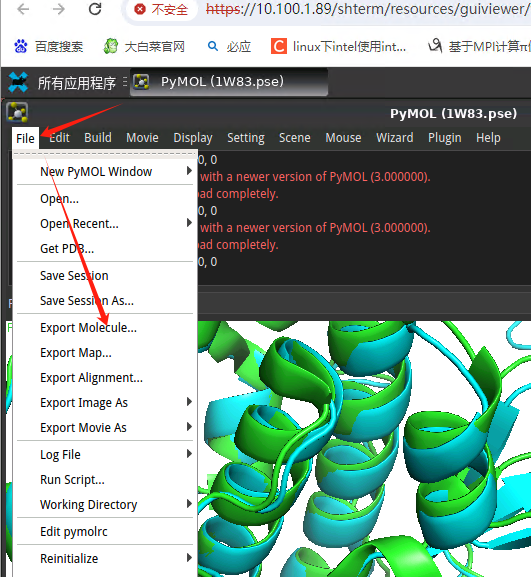Click the first red newer-version warning line
Viewport: 531px width, 577px height.
[315, 177]
